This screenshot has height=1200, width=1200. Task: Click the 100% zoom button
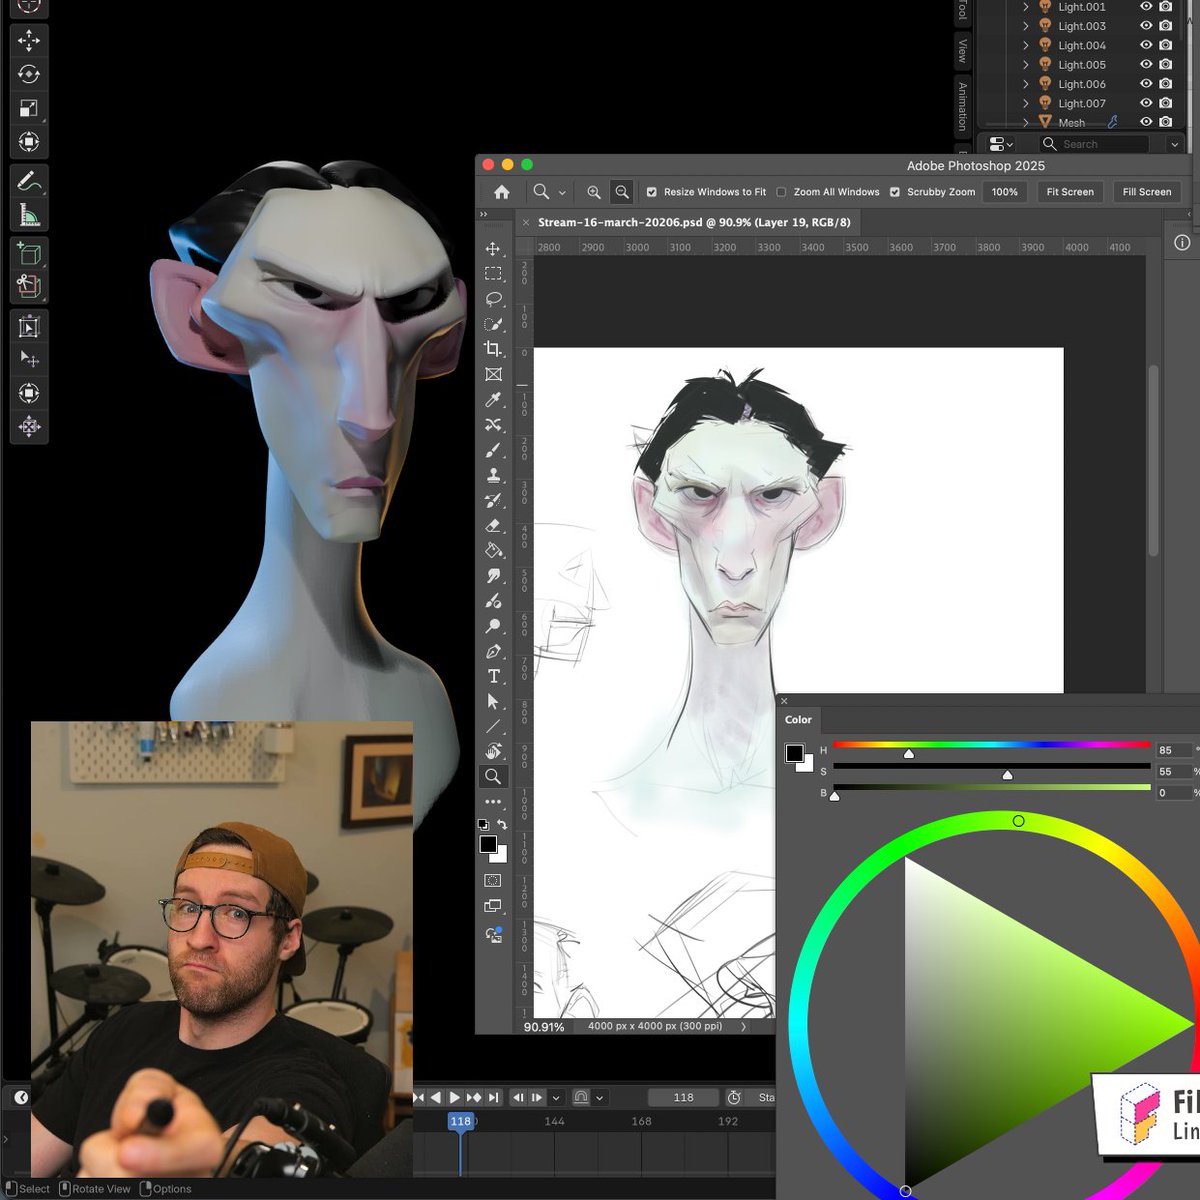1004,192
